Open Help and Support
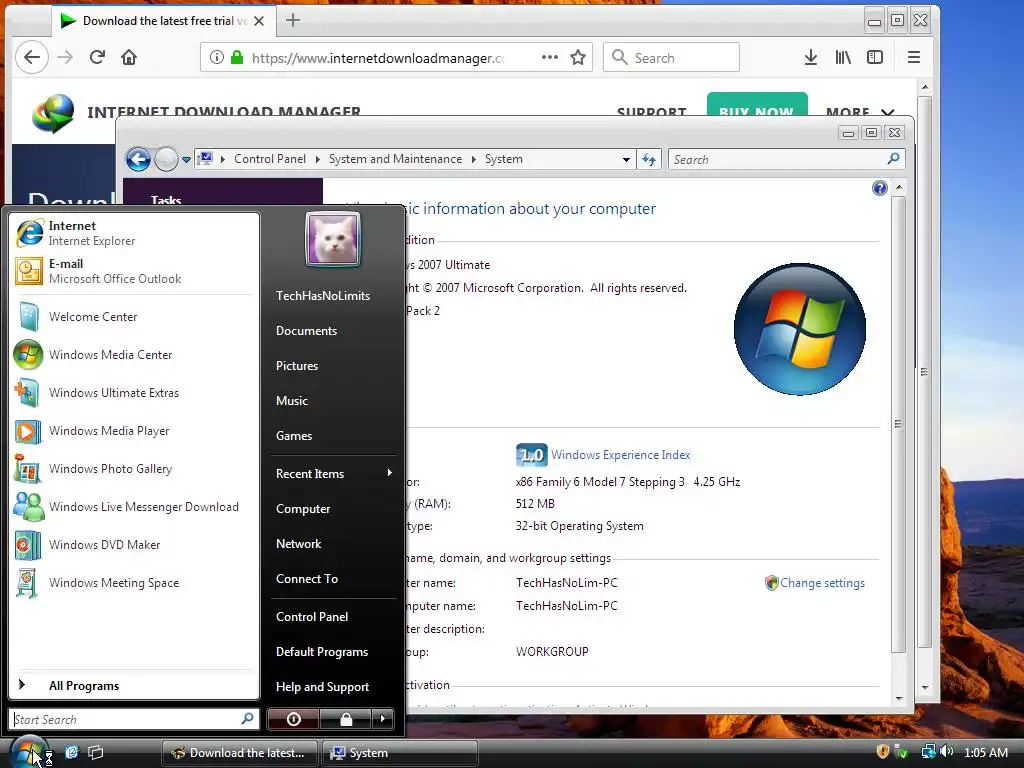This screenshot has width=1024, height=768. click(322, 686)
